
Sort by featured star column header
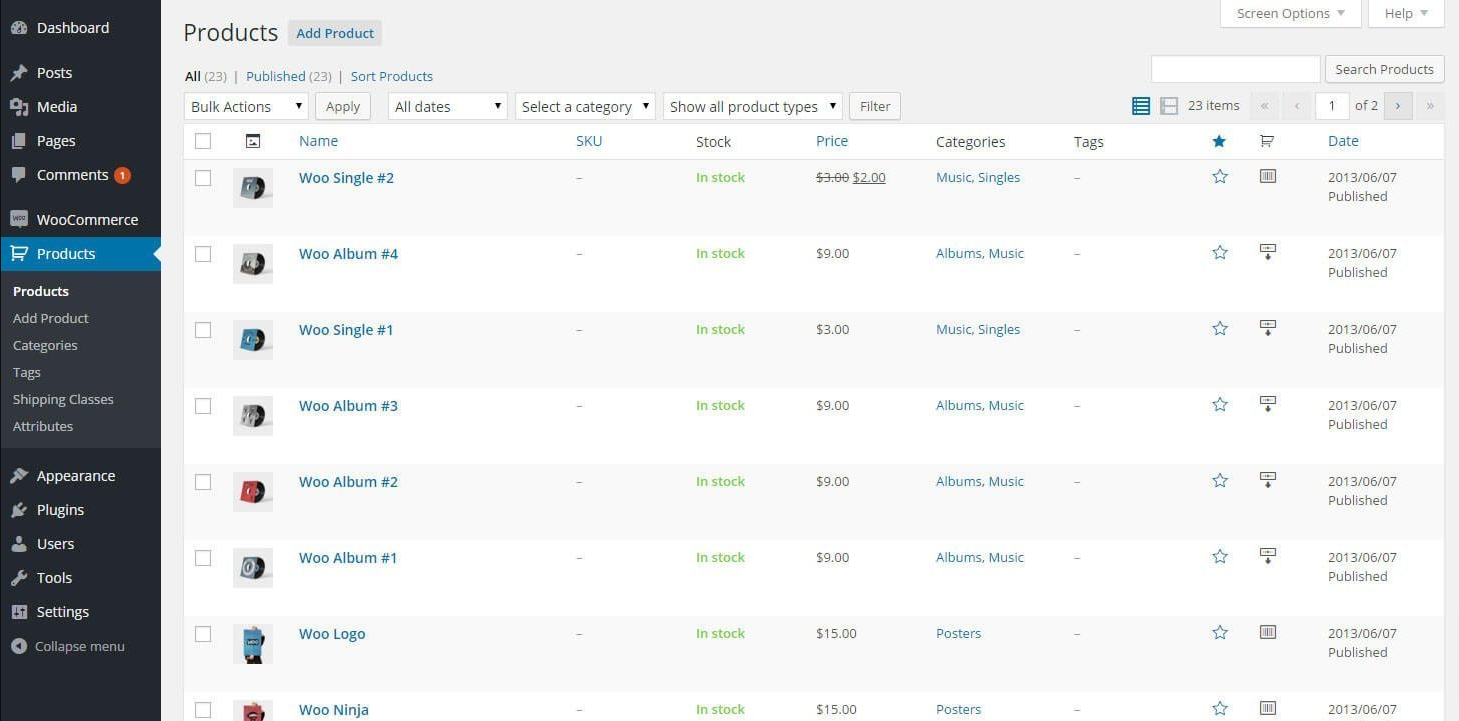pyautogui.click(x=1218, y=141)
